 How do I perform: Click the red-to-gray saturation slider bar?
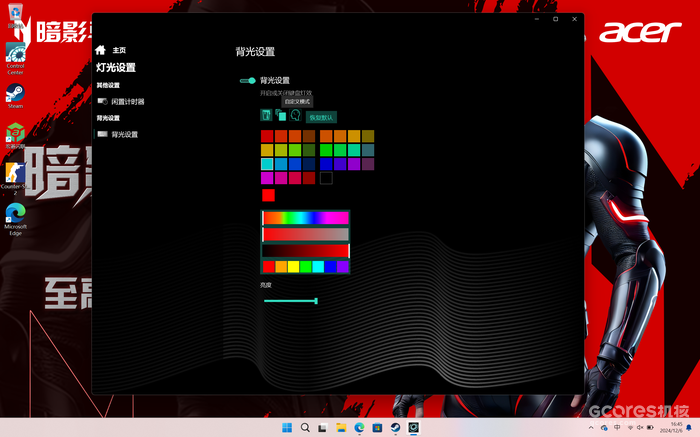click(305, 234)
